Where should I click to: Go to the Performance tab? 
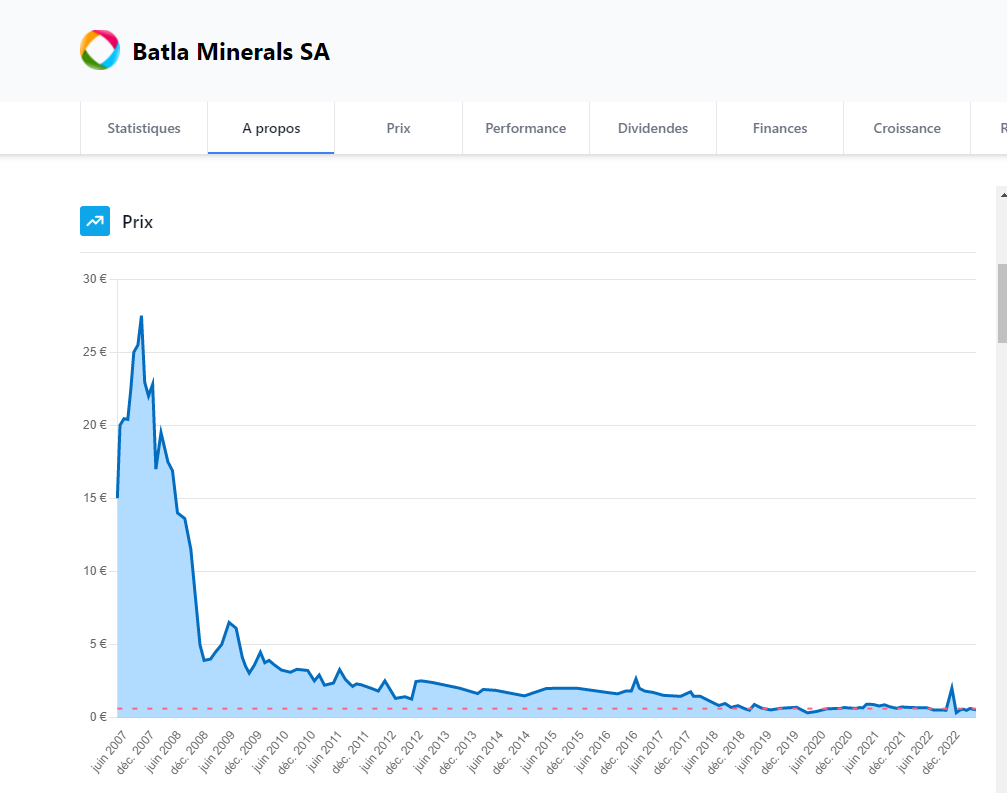click(525, 128)
